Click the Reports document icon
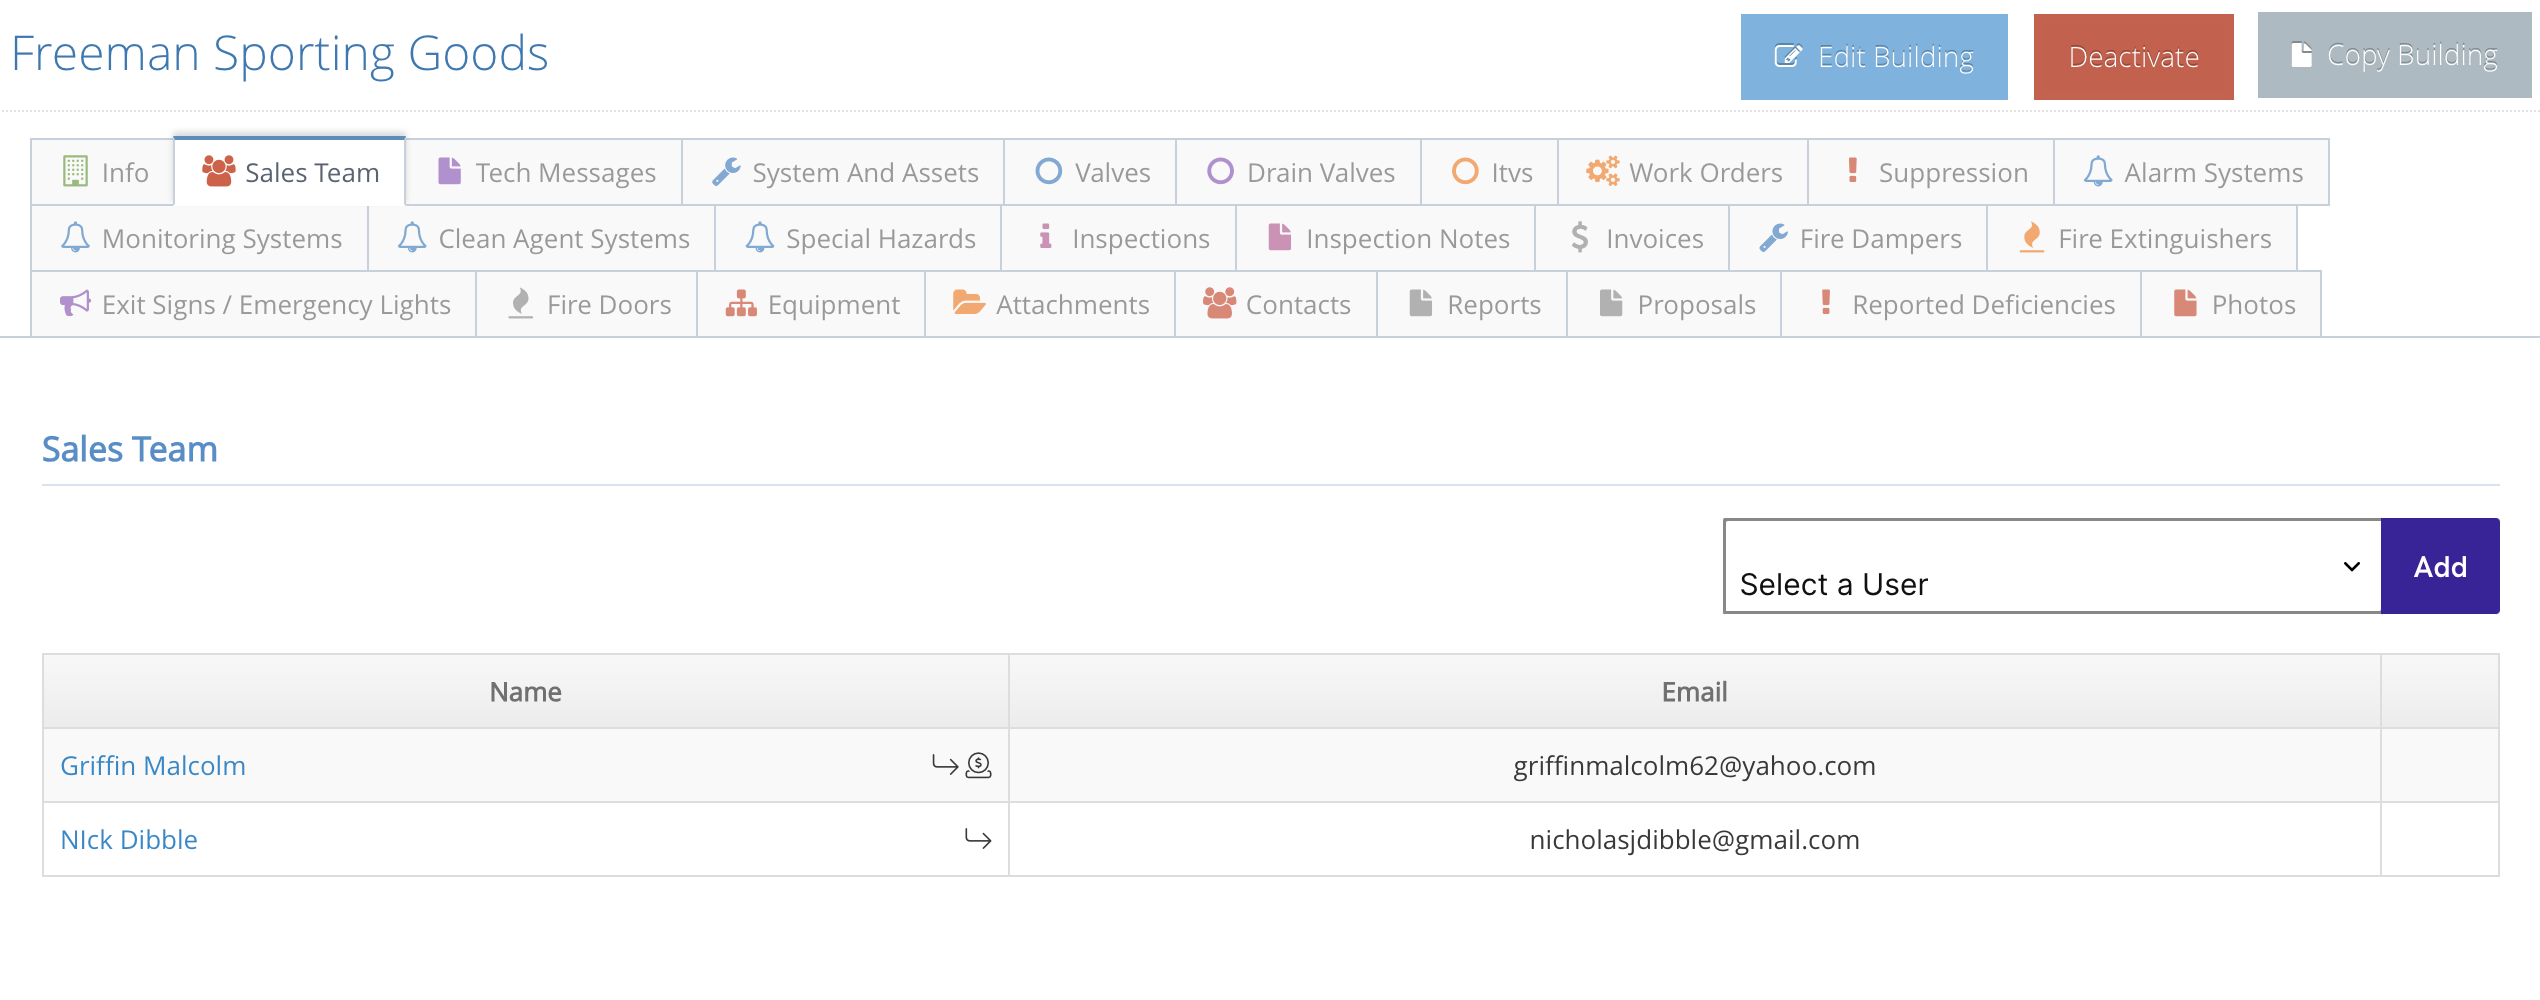Image resolution: width=2540 pixels, height=1000 pixels. click(x=1421, y=302)
